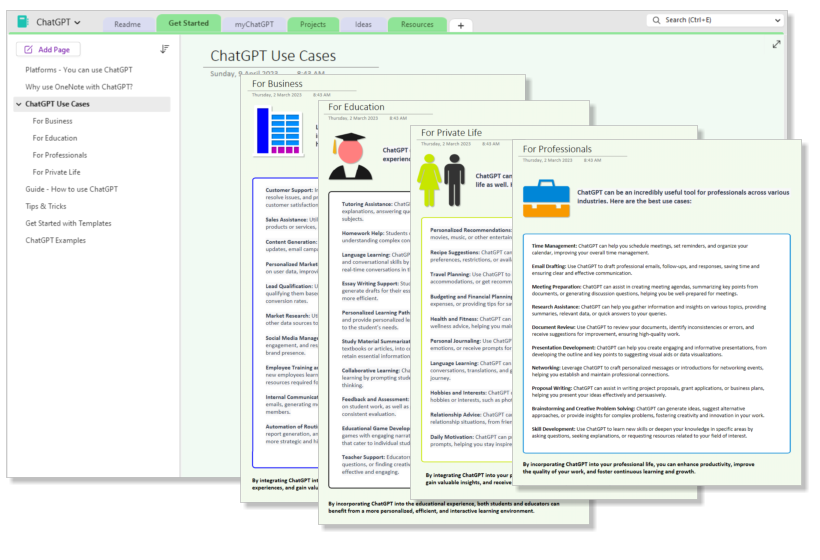Click the For Business card title

277,84
